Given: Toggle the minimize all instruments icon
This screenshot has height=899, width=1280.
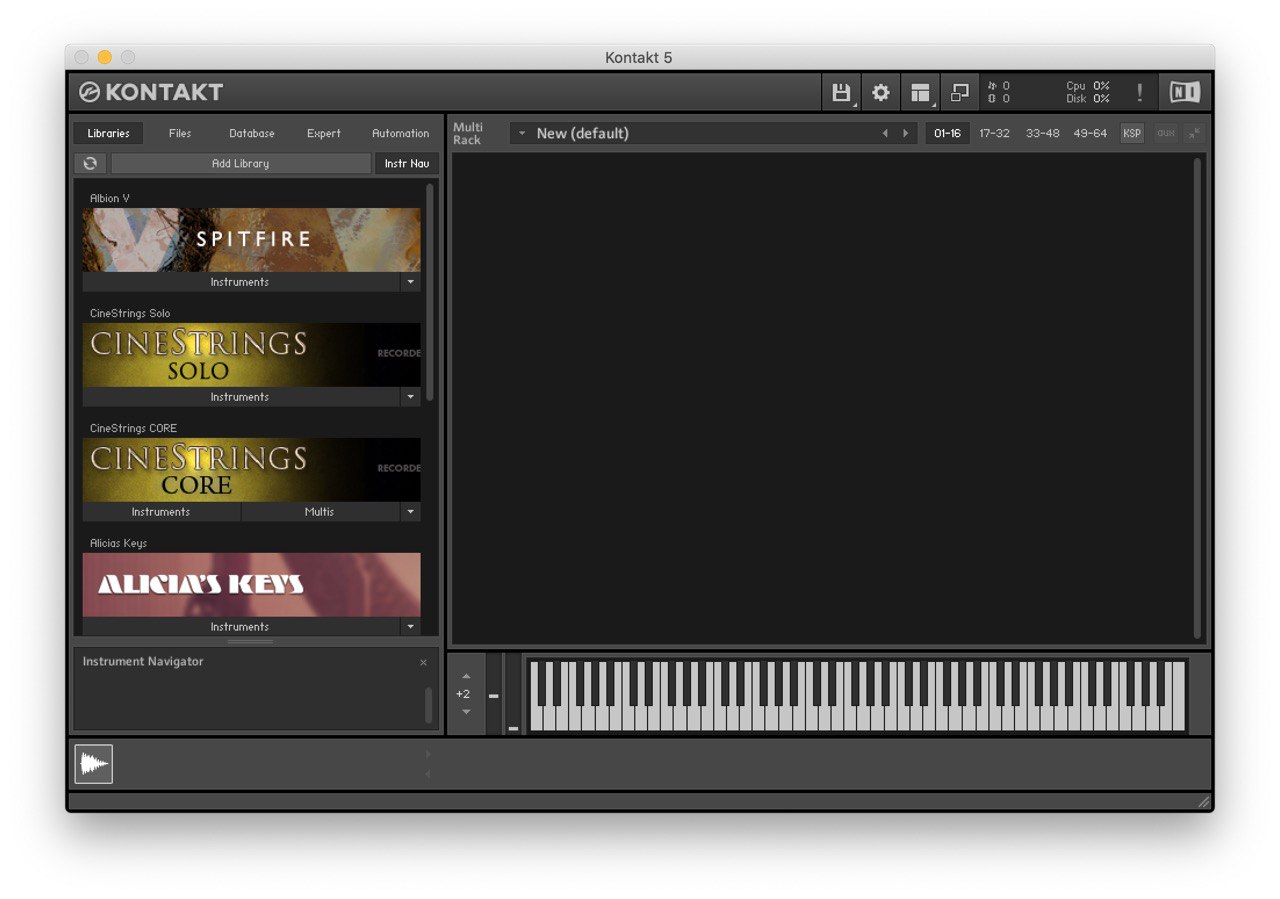Looking at the screenshot, I should coord(1194,133).
